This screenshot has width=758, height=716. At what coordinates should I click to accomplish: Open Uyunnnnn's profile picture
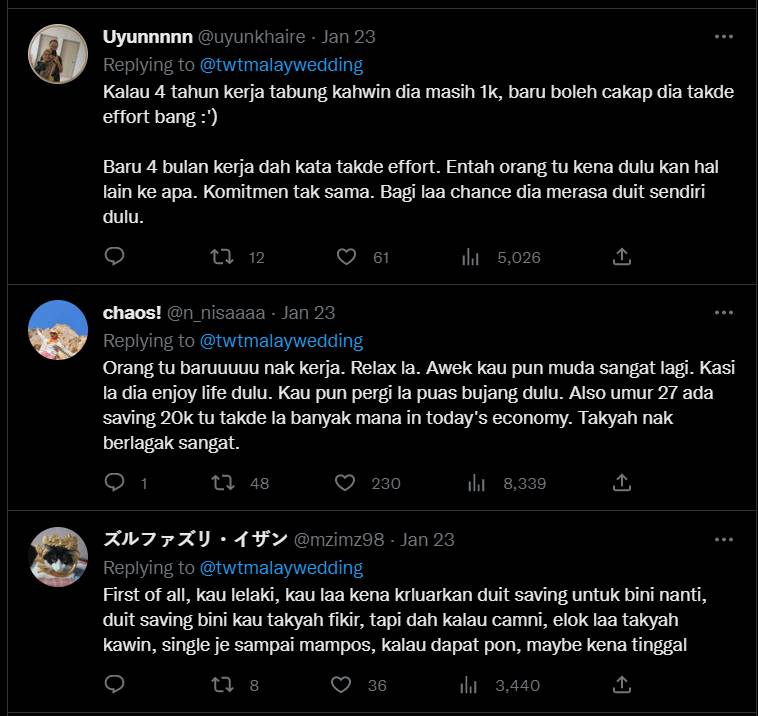[x=58, y=54]
